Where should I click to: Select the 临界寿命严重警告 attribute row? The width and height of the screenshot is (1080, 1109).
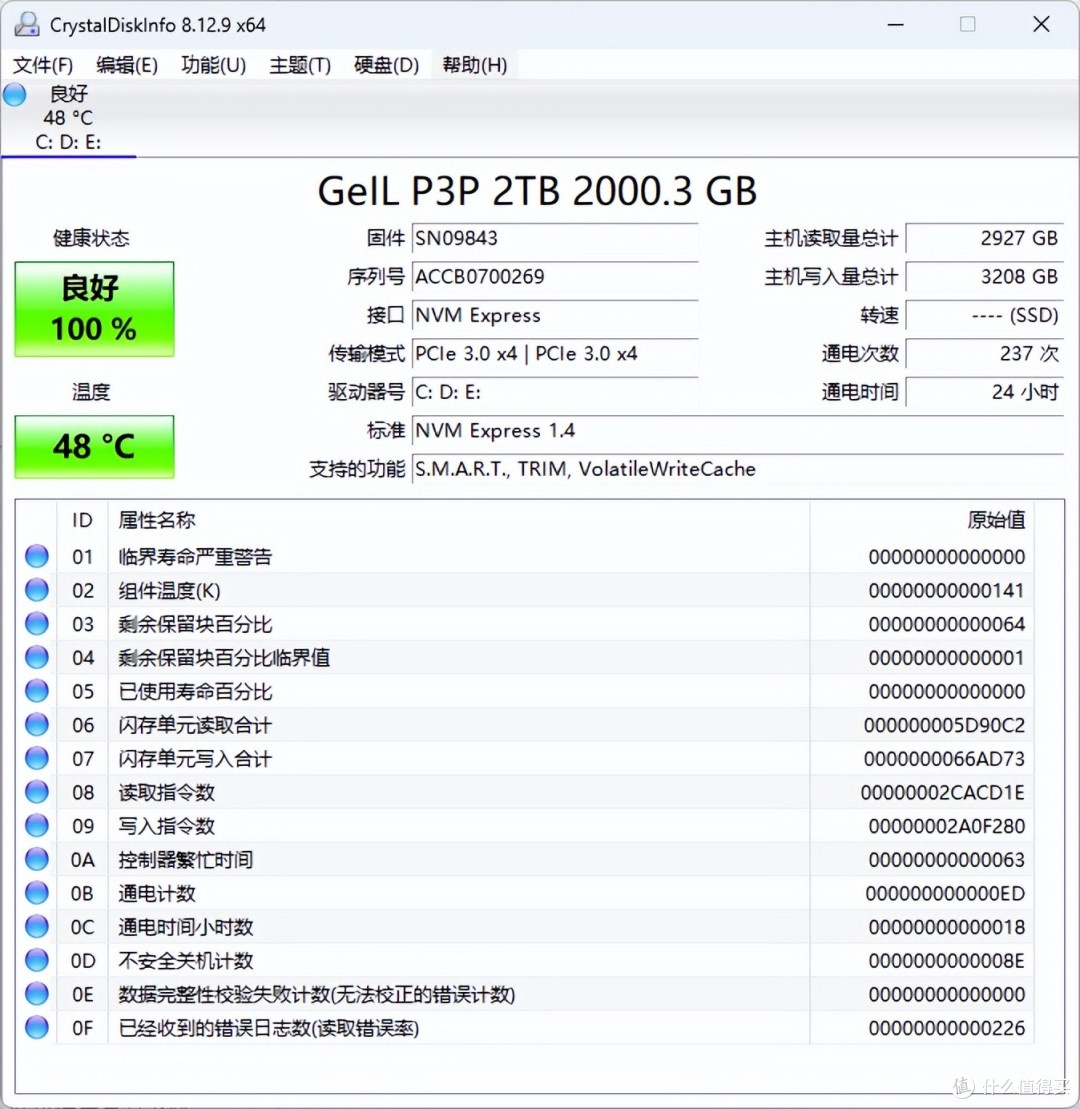coord(525,557)
